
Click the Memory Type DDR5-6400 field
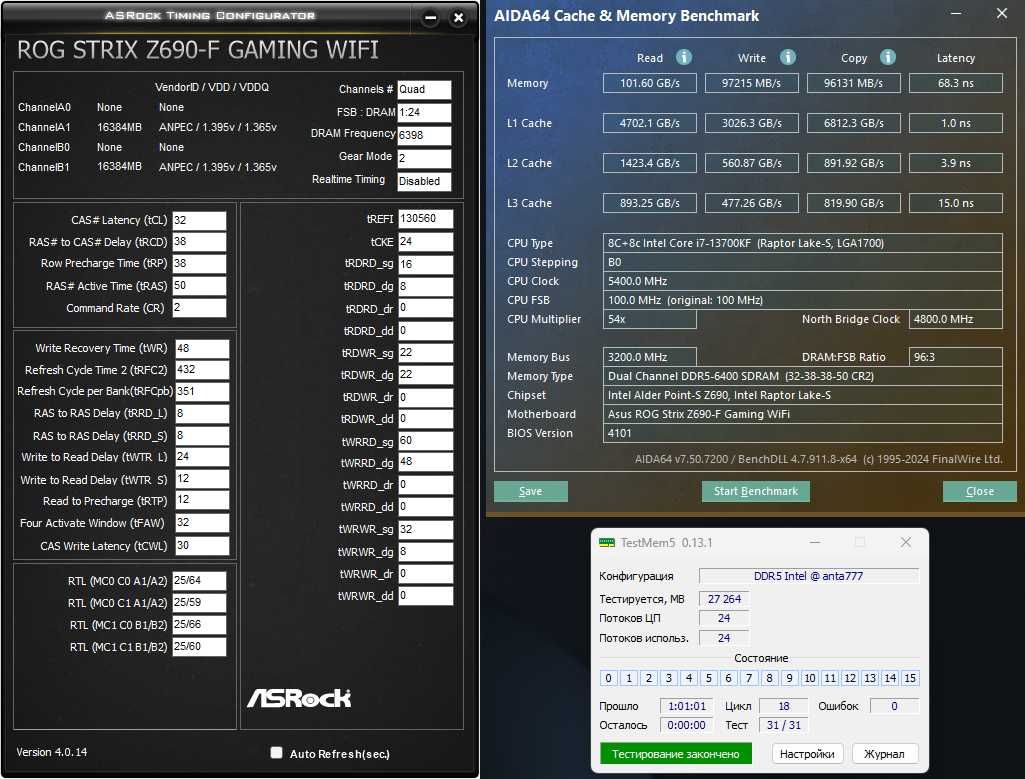[x=803, y=376]
